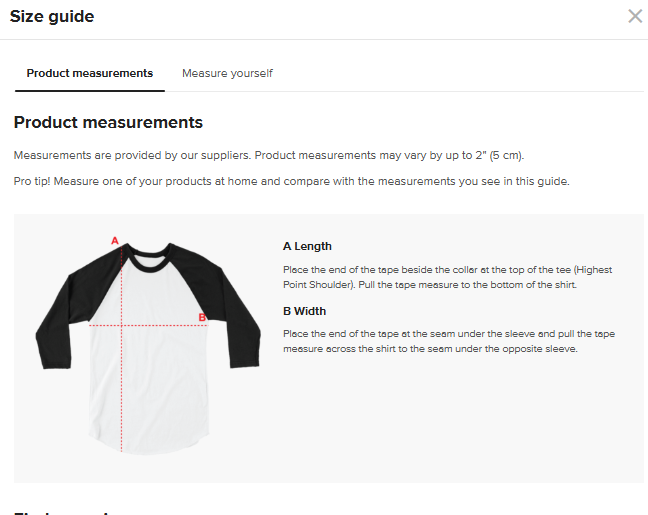The image size is (648, 515).
Task: Click the red B marker on the shirt
Action: [x=202, y=318]
